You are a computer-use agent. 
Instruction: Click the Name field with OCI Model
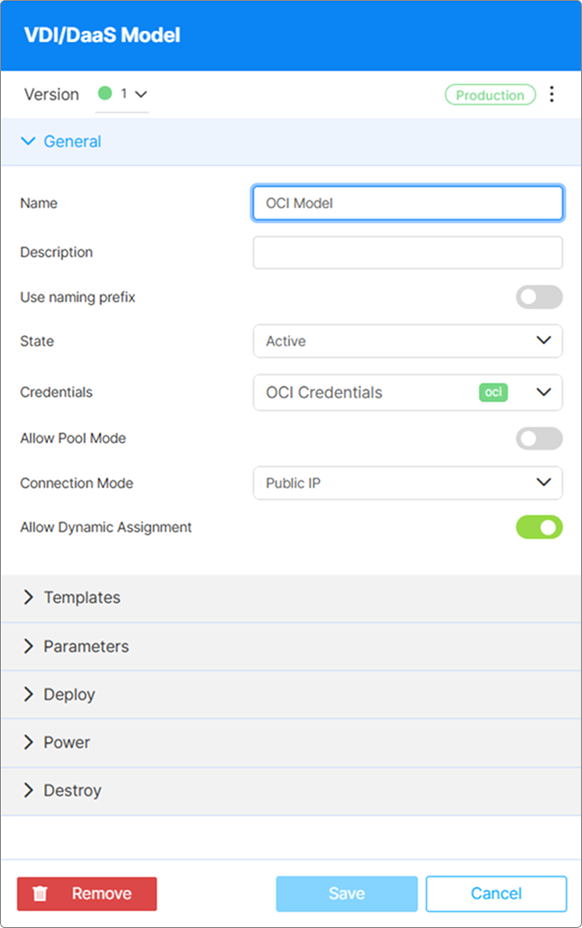[x=407, y=203]
